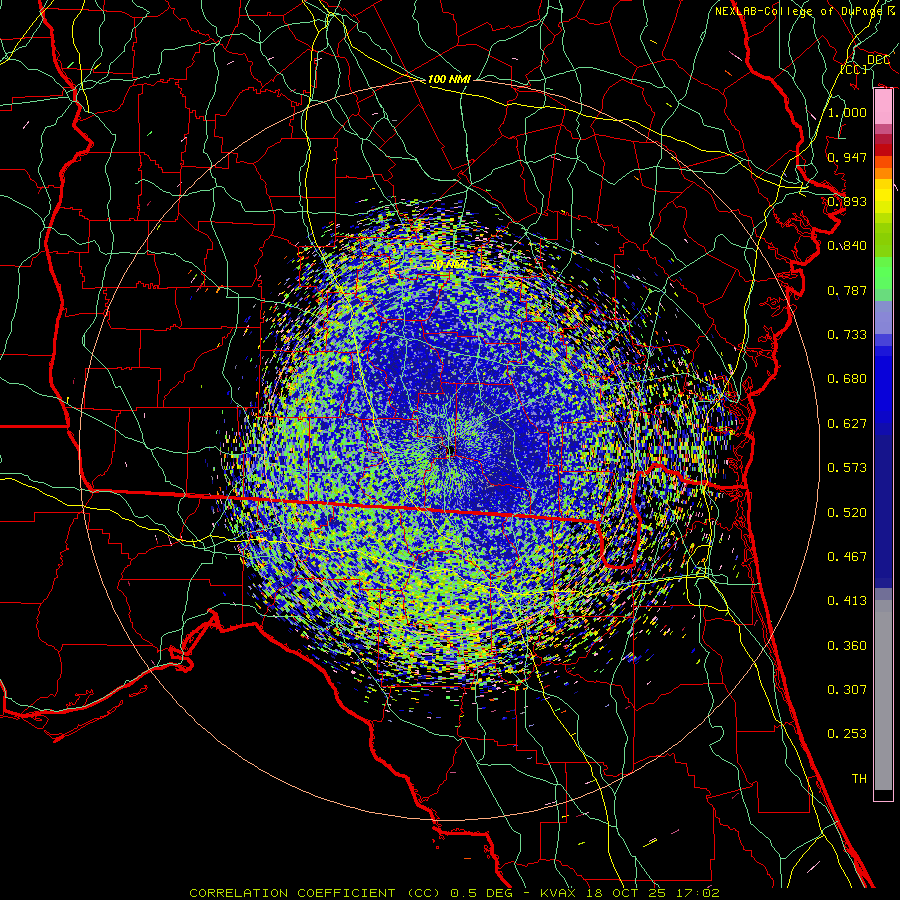Click the gray lower segment of the color bar
The image size is (900, 900).
pos(883,695)
